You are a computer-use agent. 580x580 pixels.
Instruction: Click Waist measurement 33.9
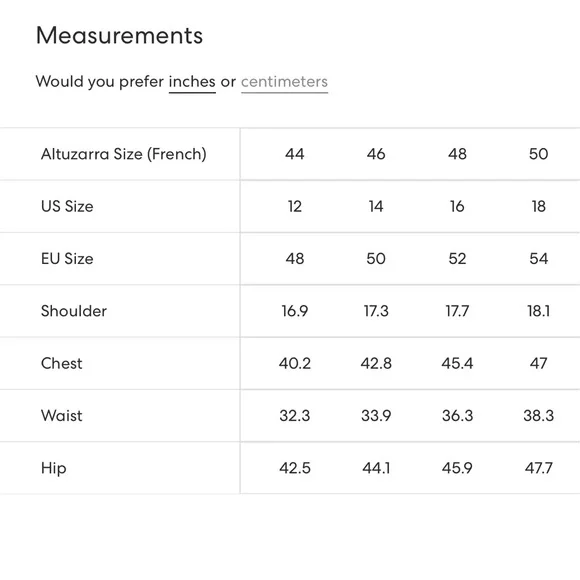[376, 416]
